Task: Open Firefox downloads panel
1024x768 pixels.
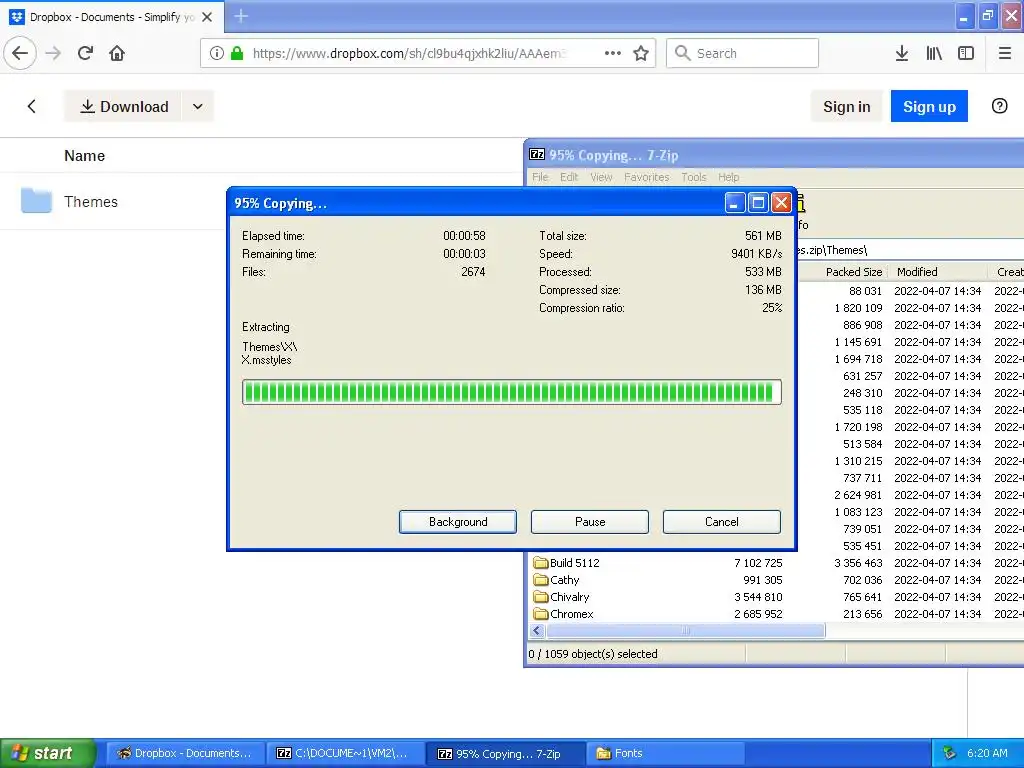Action: 902,53
